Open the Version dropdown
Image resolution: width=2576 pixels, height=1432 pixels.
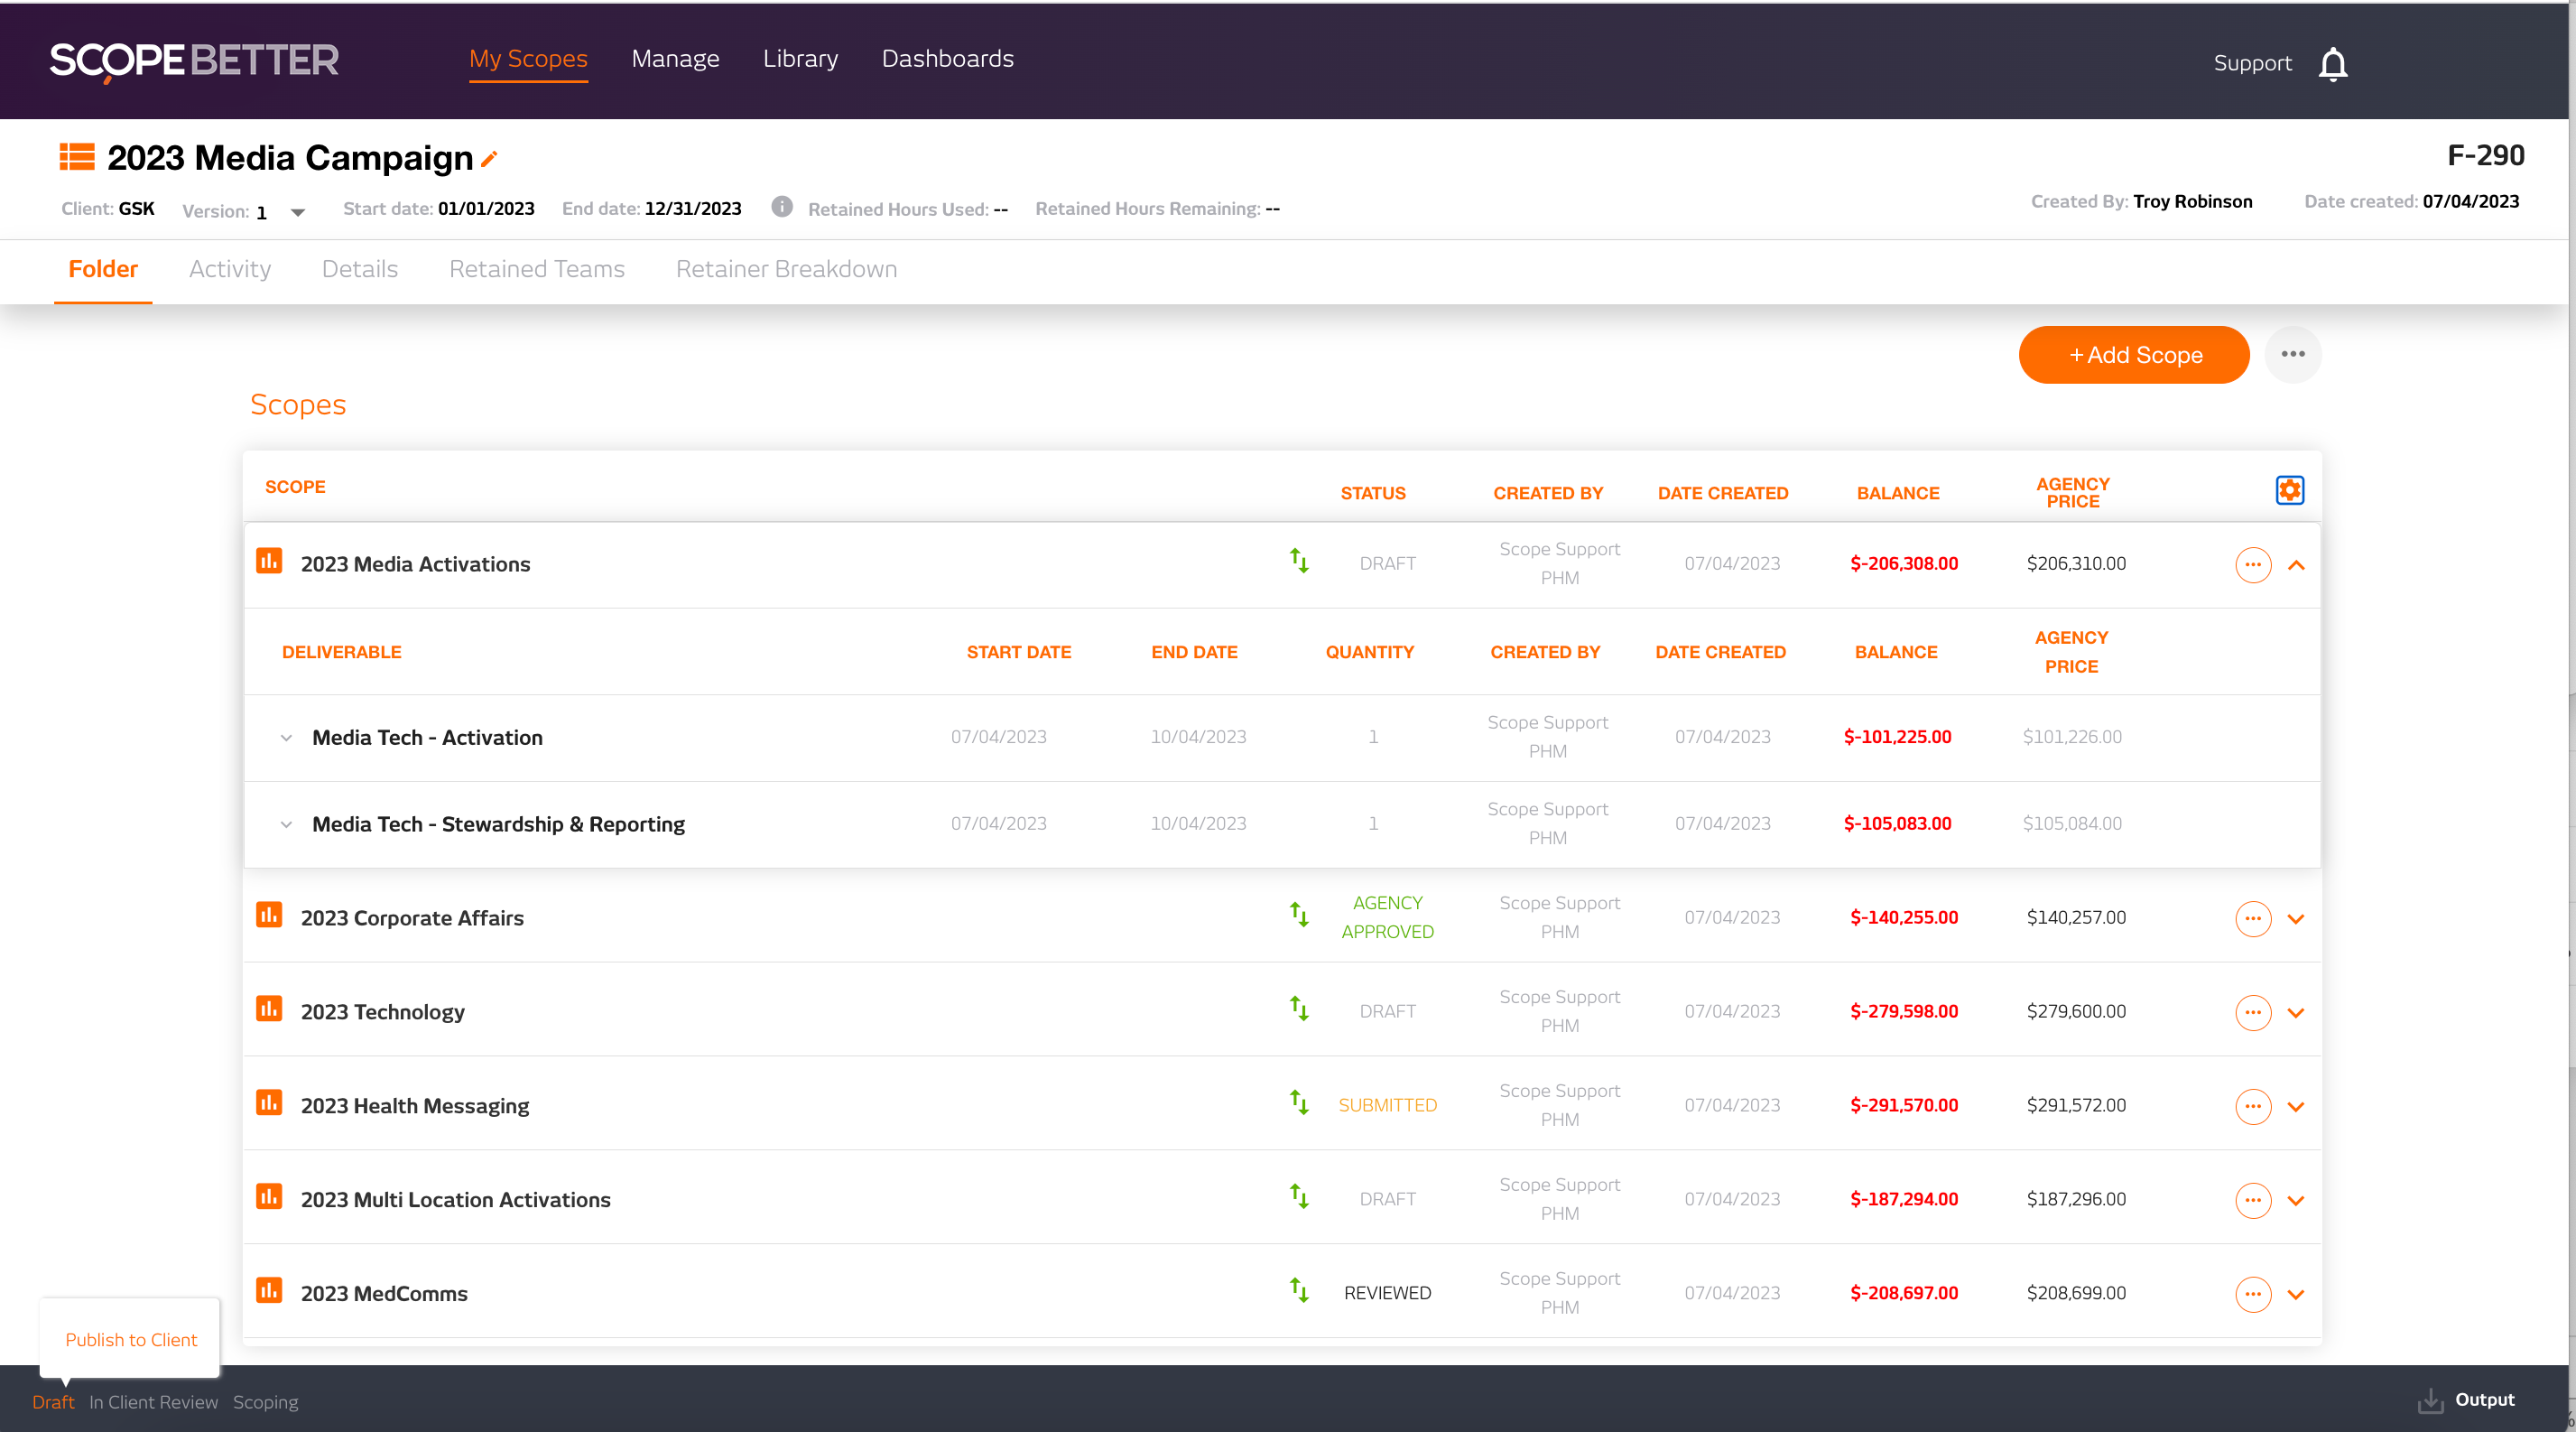[297, 211]
